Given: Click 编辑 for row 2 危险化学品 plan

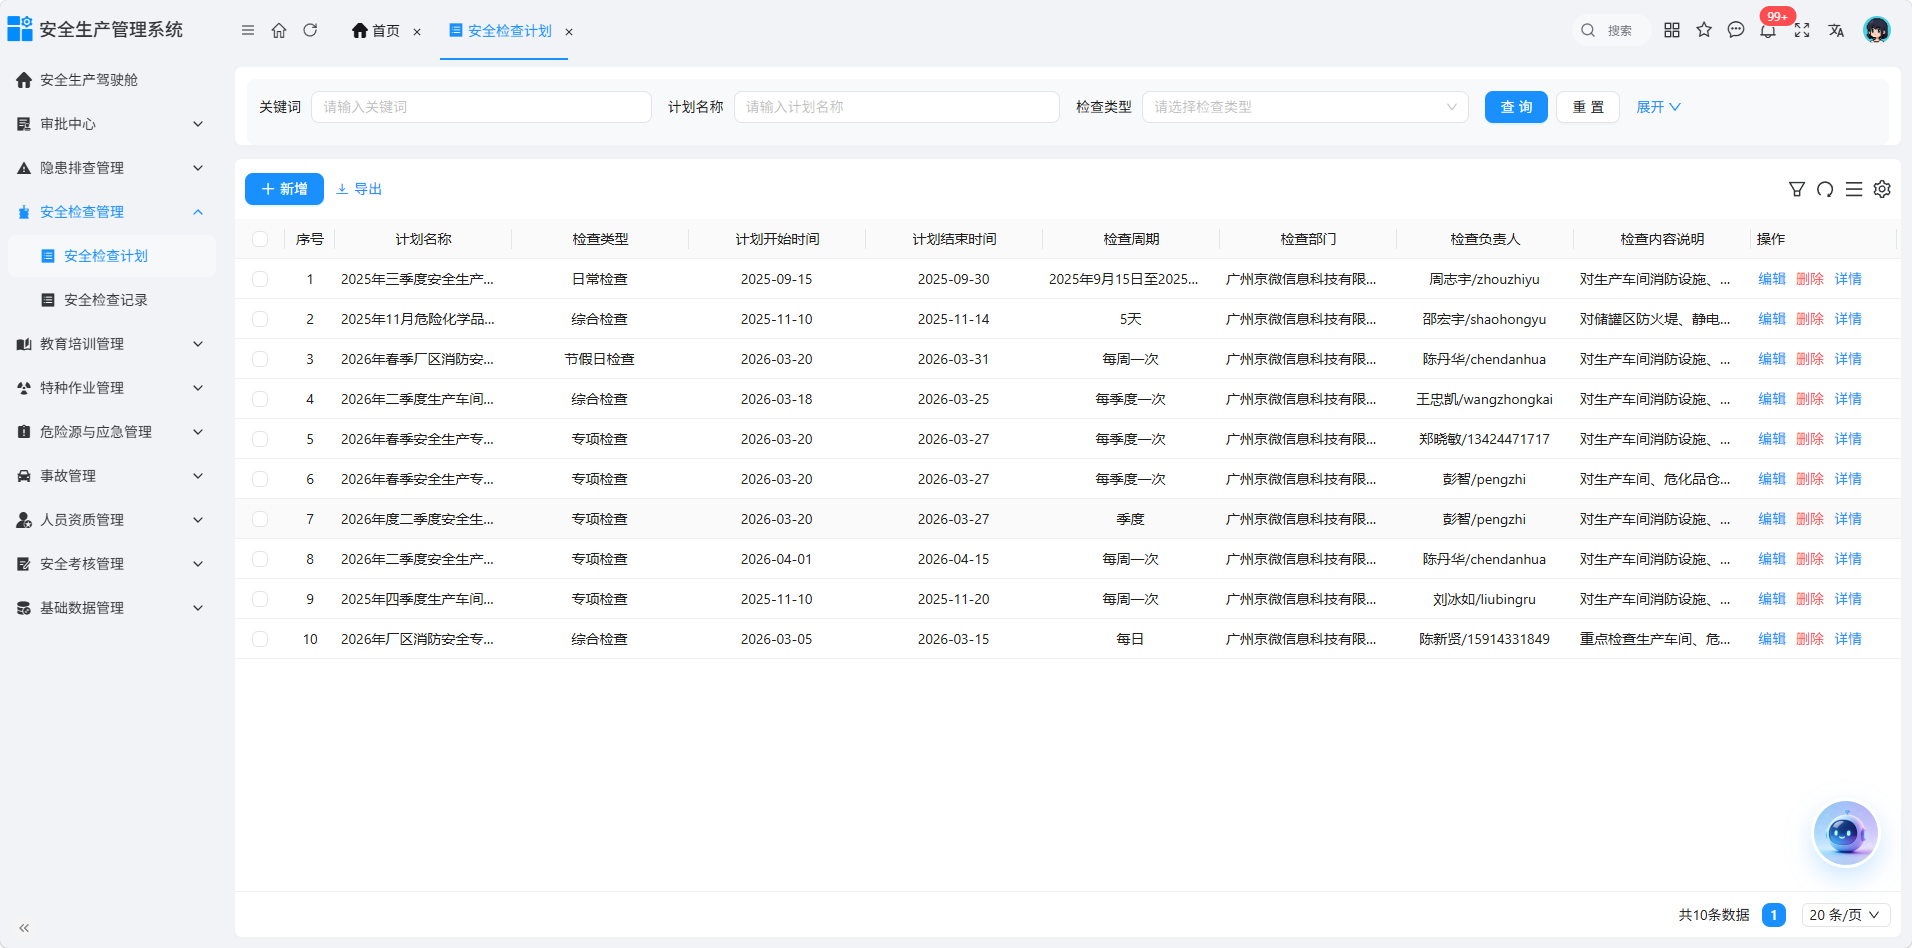Looking at the screenshot, I should (x=1772, y=319).
